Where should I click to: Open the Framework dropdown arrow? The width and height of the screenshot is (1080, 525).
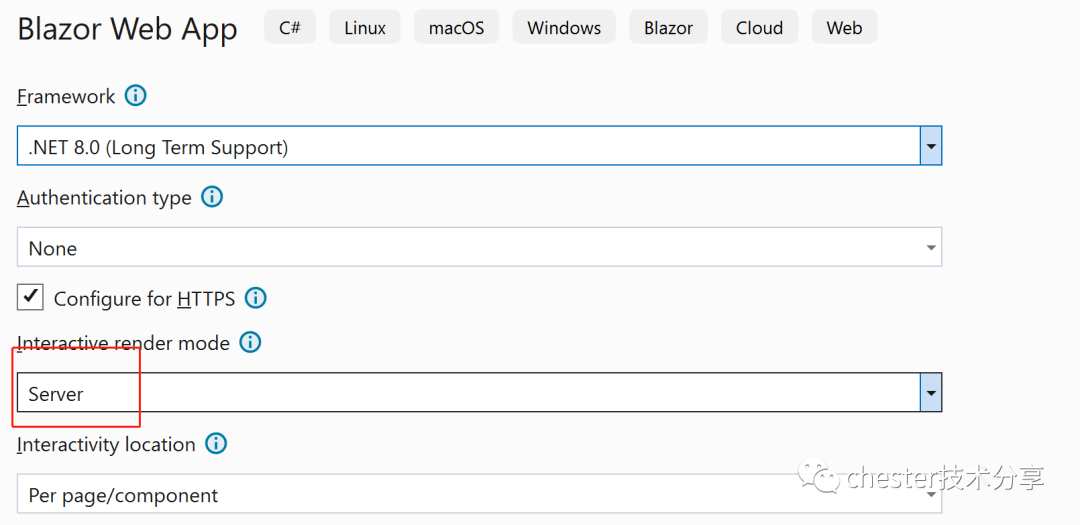(x=931, y=146)
